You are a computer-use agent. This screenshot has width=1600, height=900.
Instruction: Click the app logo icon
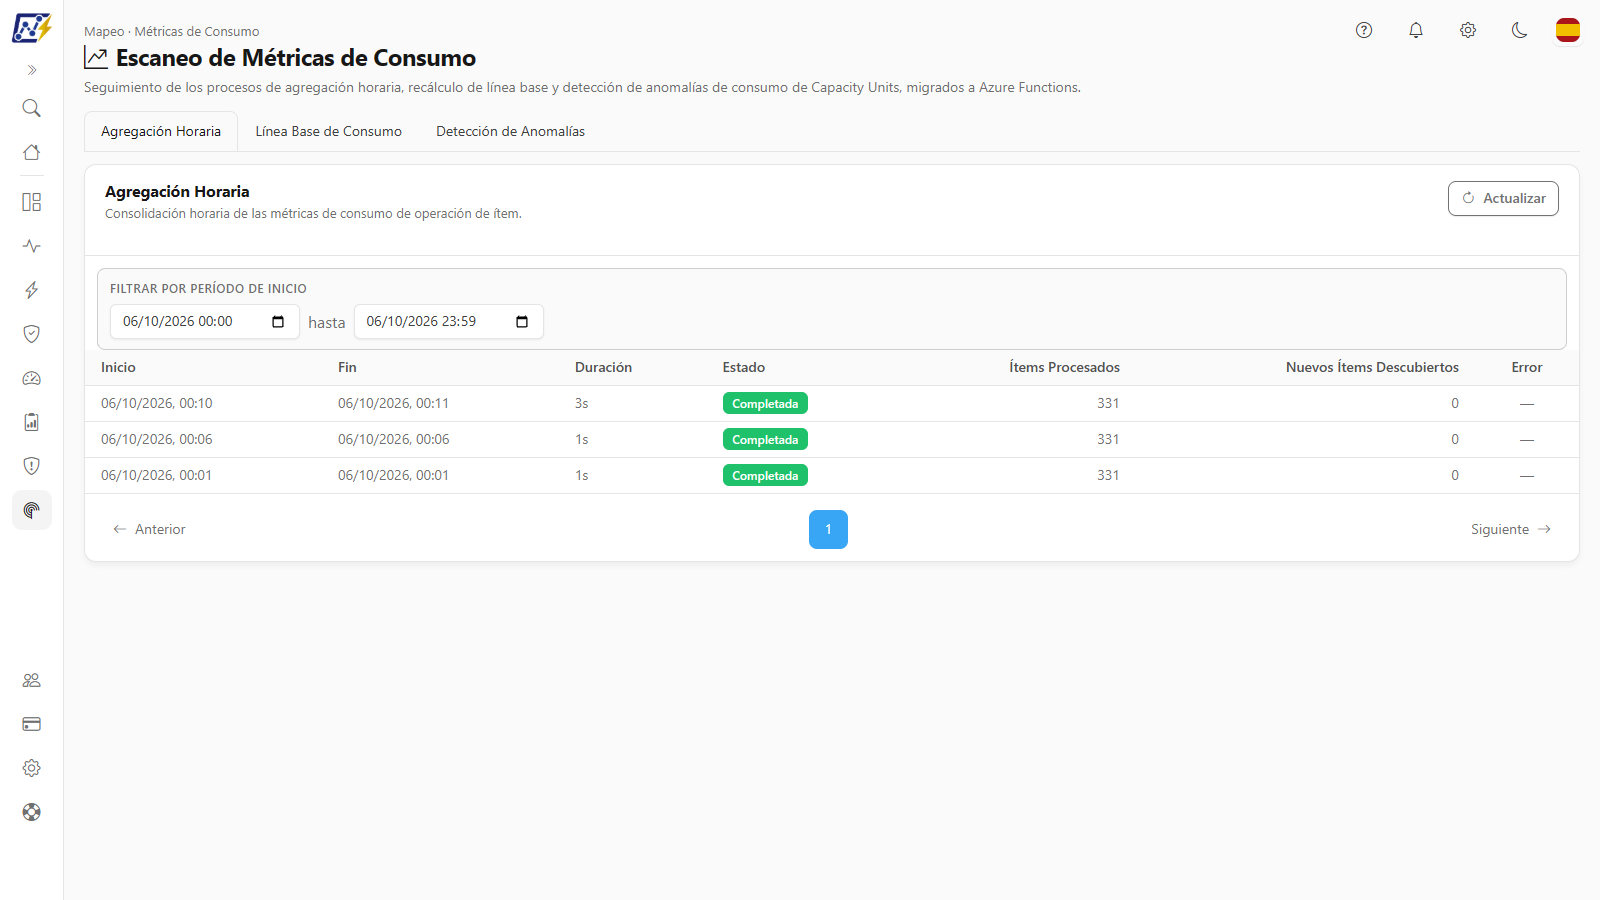pyautogui.click(x=32, y=28)
